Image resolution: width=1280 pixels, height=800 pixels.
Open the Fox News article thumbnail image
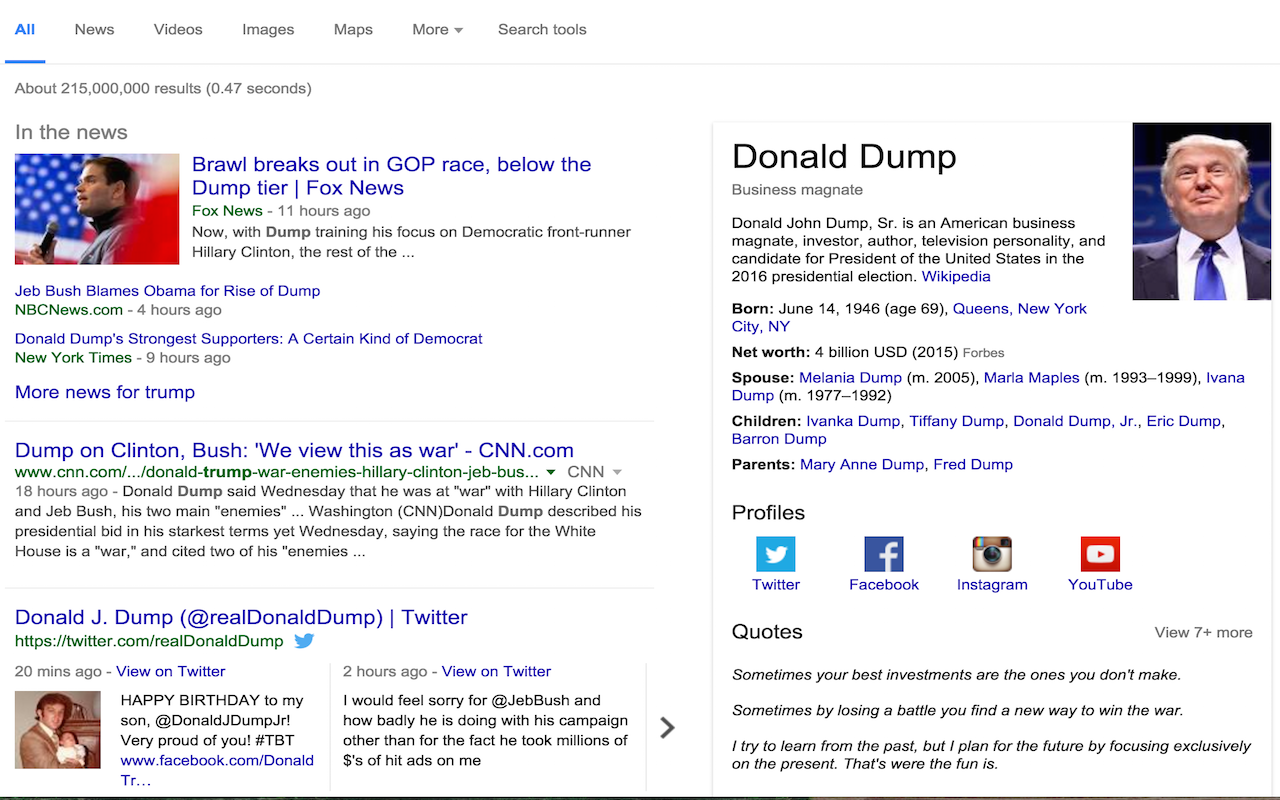pos(97,209)
